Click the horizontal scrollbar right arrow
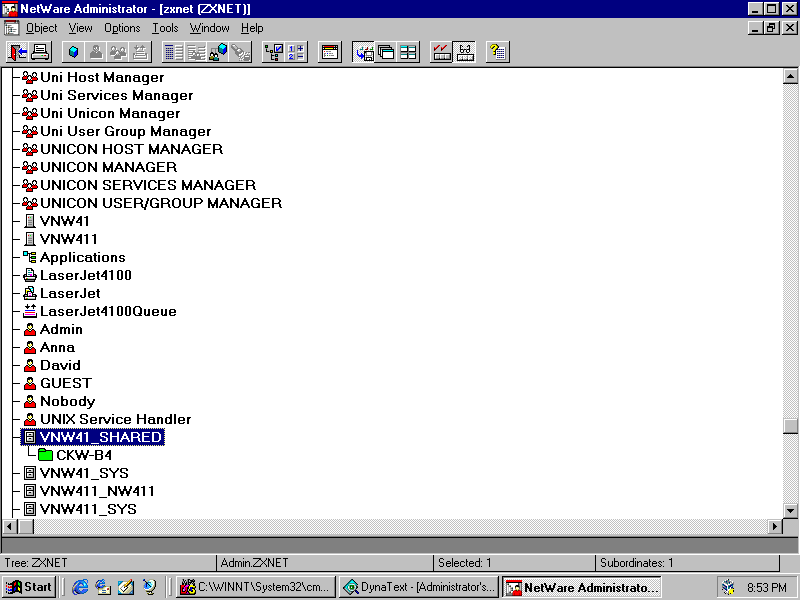Viewport: 800px width, 600px height. coord(775,526)
